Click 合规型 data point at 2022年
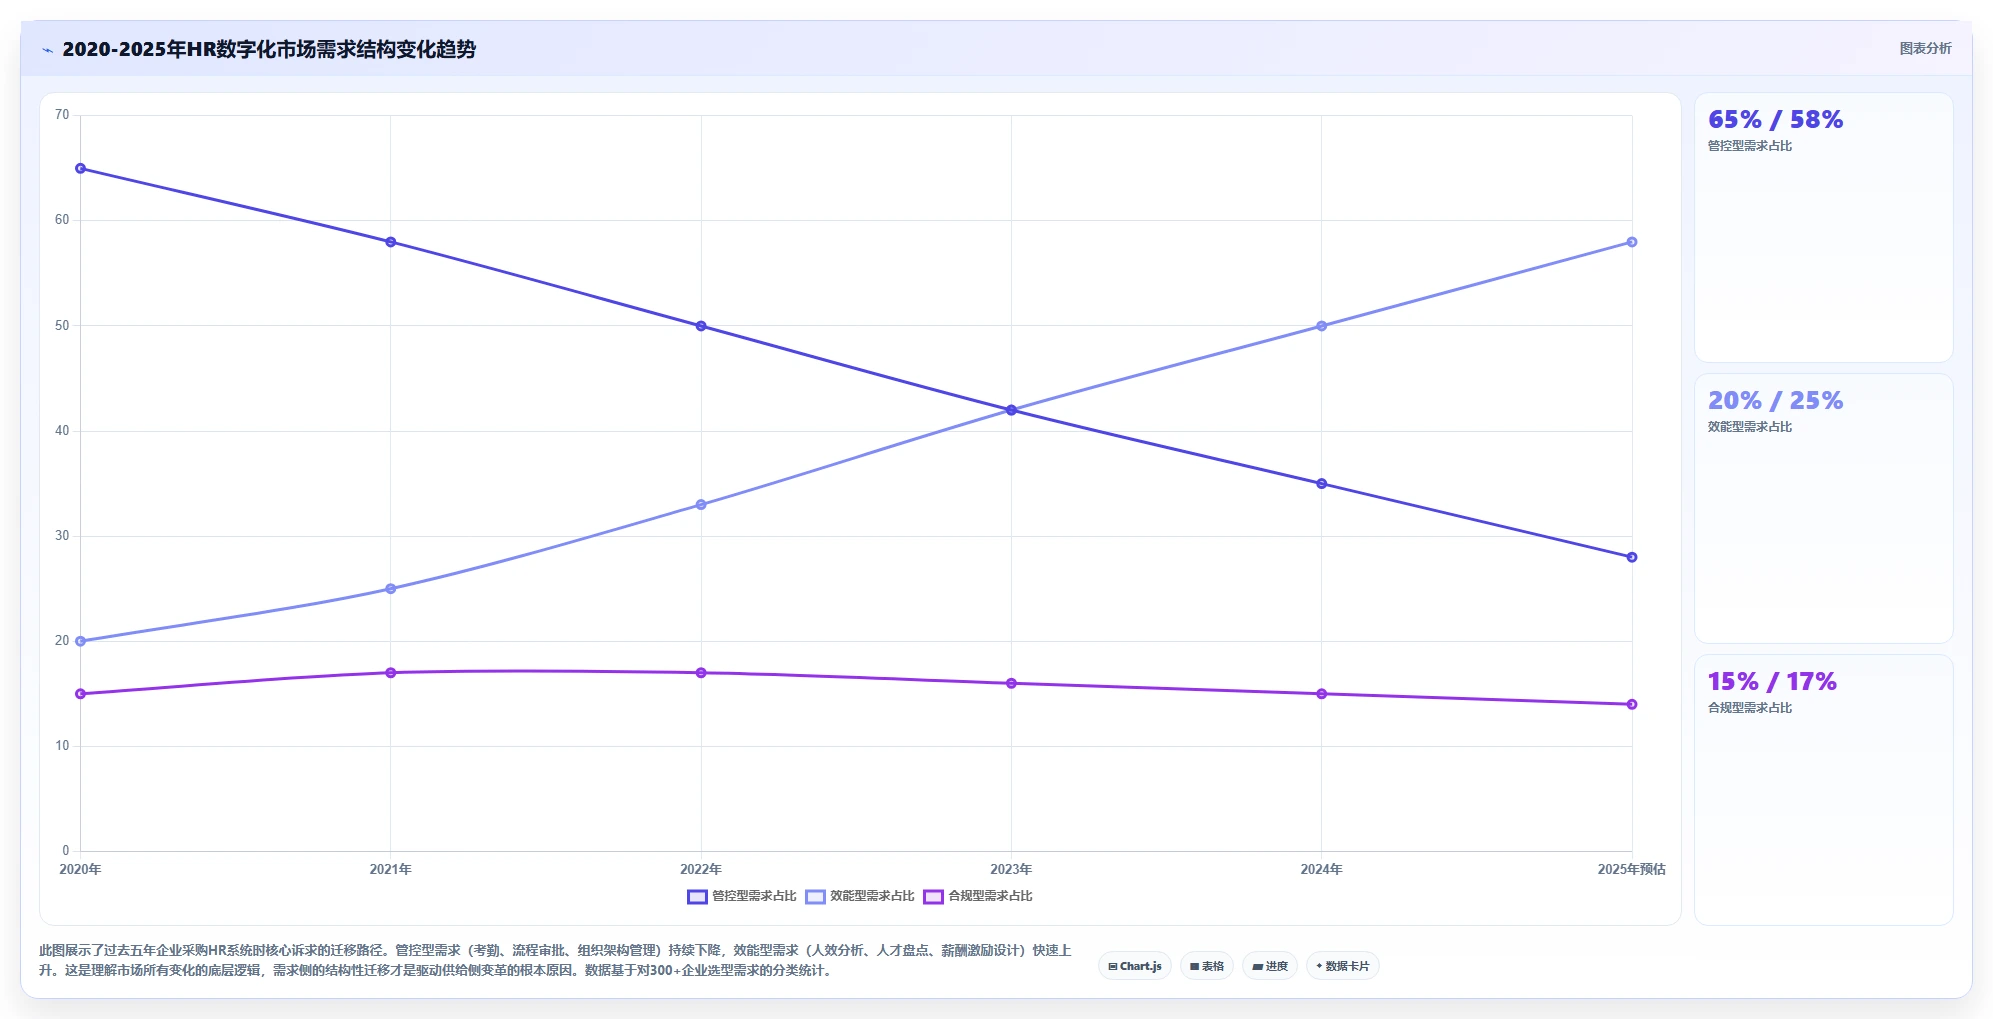Viewport: 1993px width, 1019px height. point(701,673)
